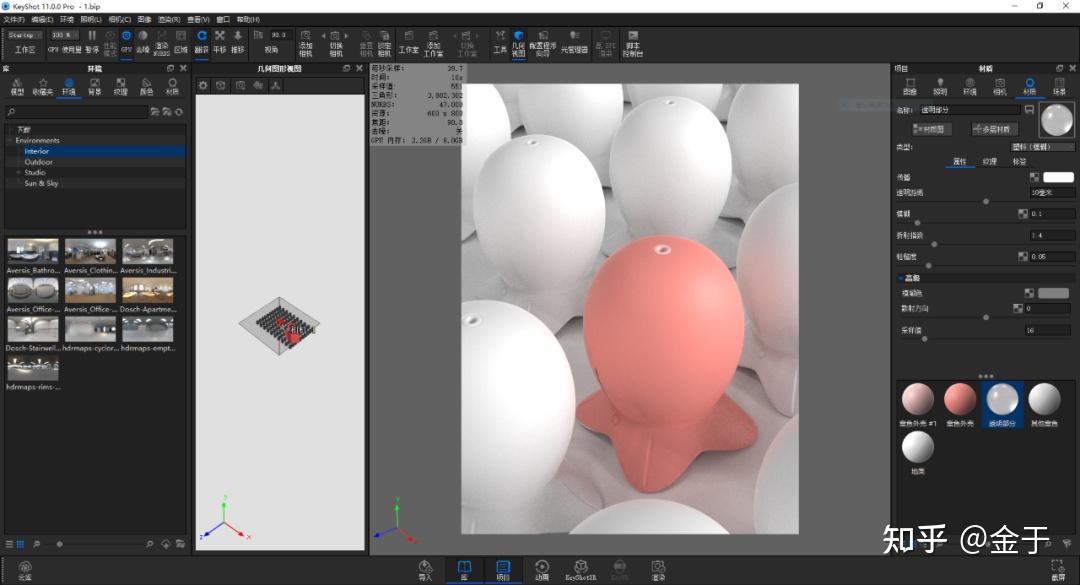Open the Edit (编辑) menu
The width and height of the screenshot is (1080, 585).
tap(42, 19)
